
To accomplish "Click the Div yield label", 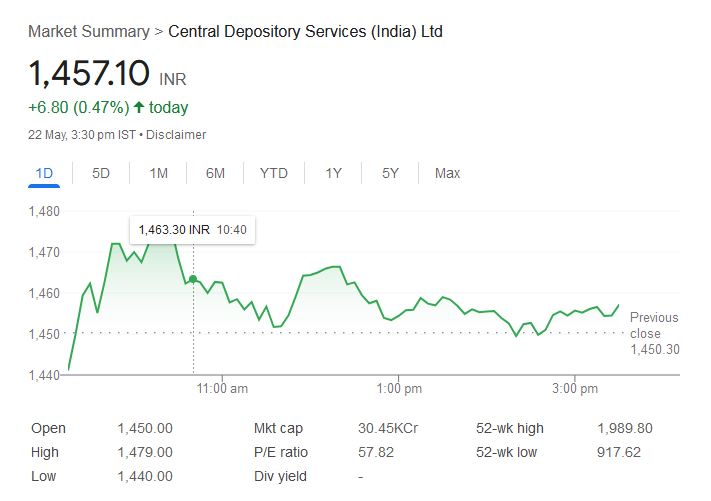I will (280, 477).
